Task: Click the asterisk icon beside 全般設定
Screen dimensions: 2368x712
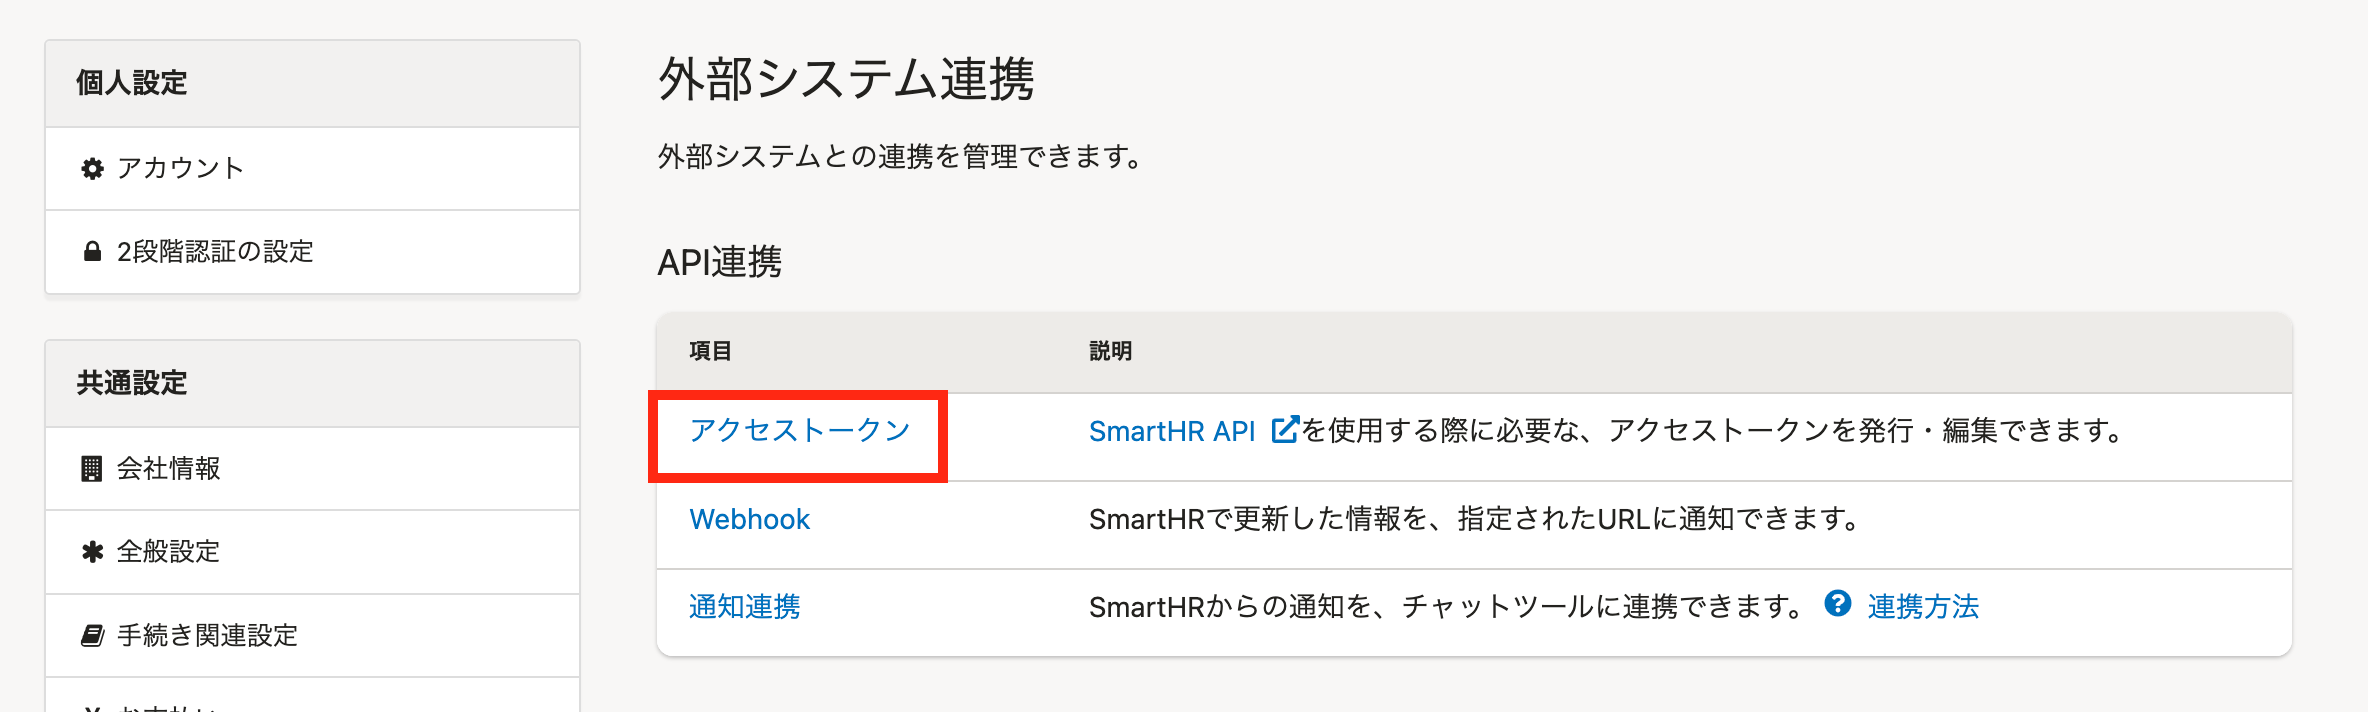Action: [x=92, y=552]
